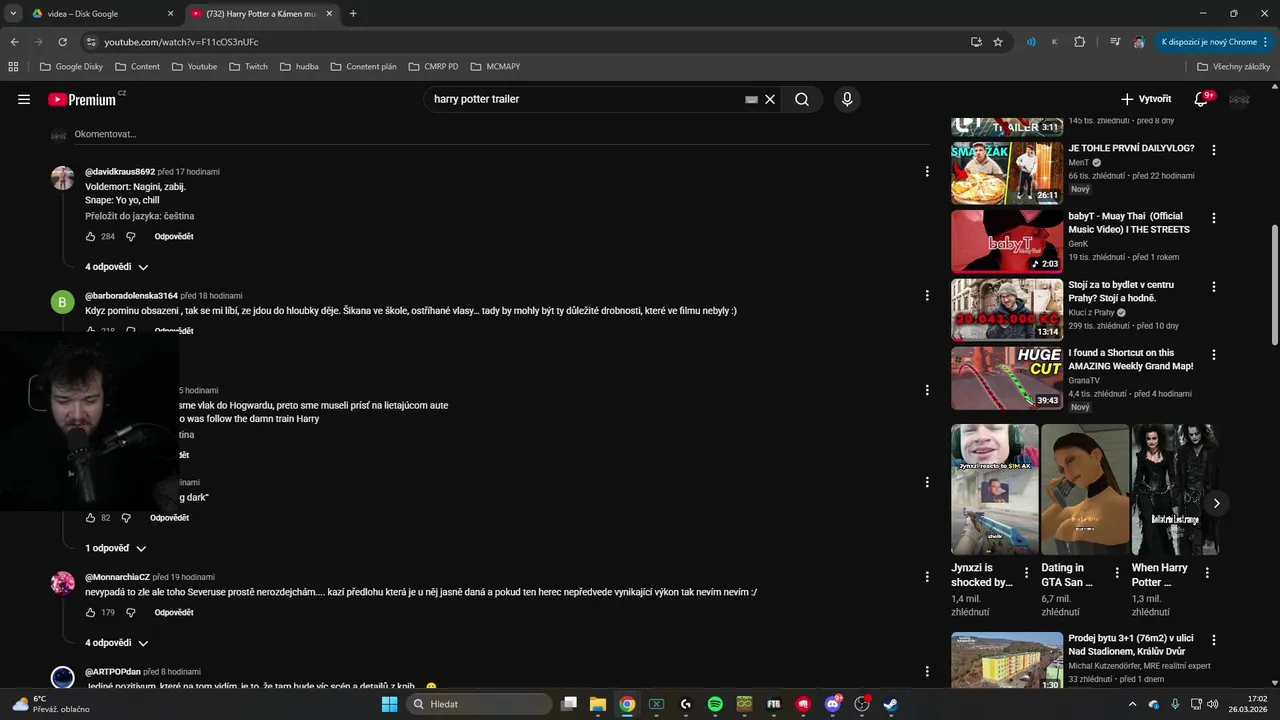Click the 'Vytvořit' create button
This screenshot has width=1280, height=720.
1146,99
